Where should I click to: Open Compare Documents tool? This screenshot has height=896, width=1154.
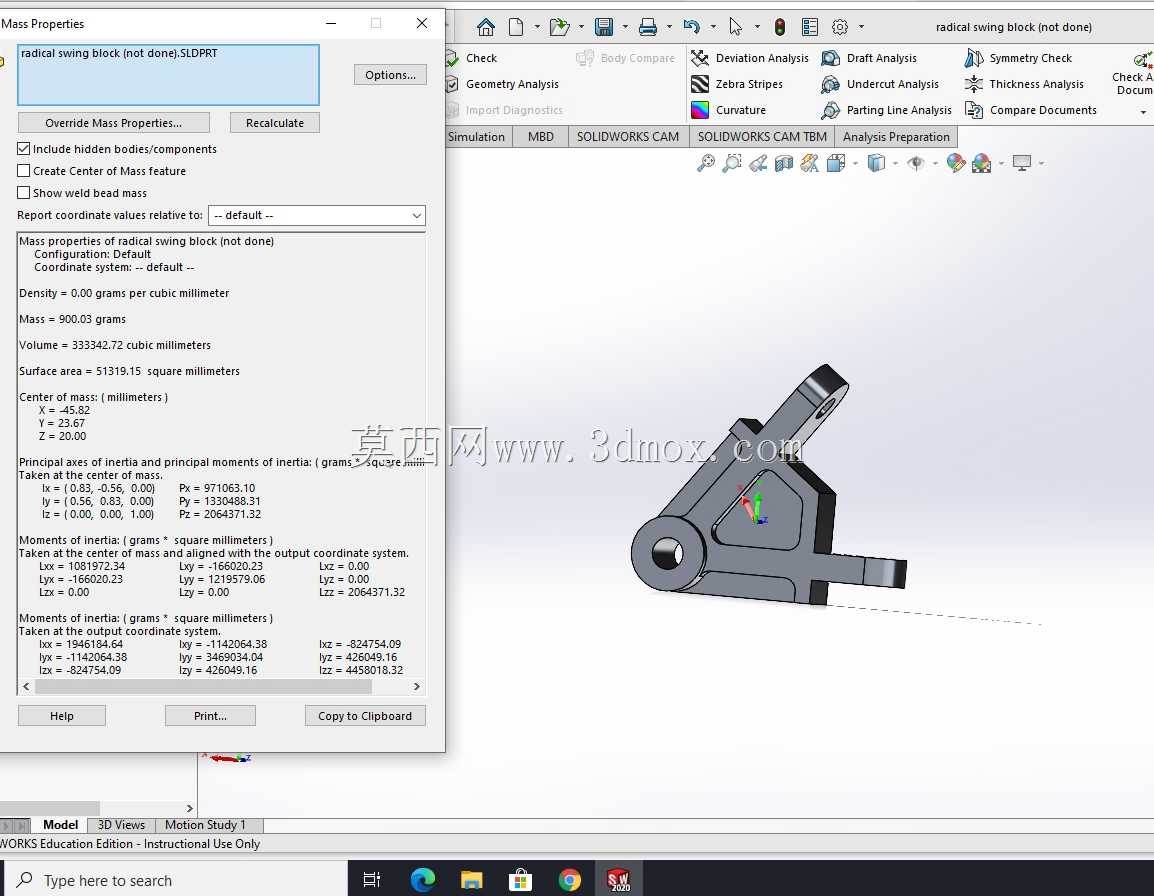1030,110
